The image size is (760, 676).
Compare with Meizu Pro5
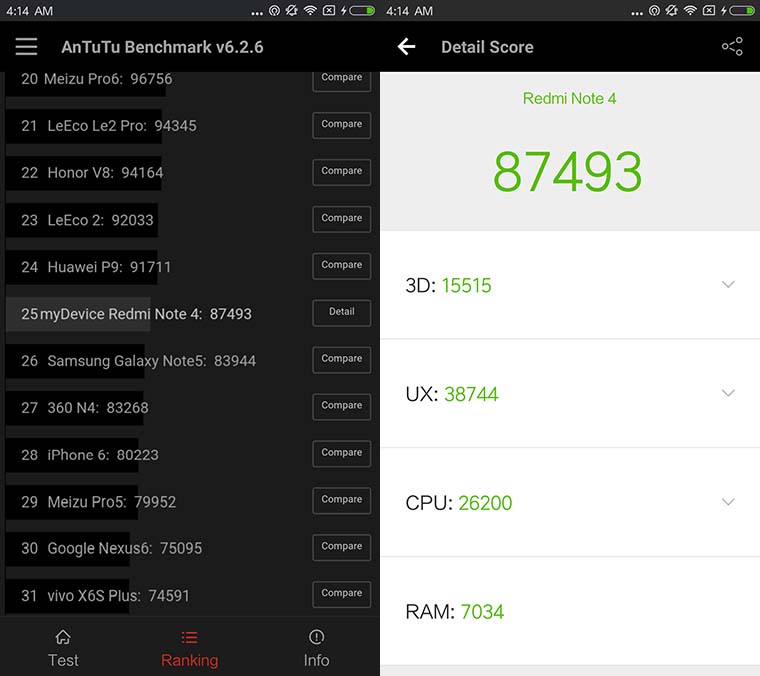coord(342,500)
